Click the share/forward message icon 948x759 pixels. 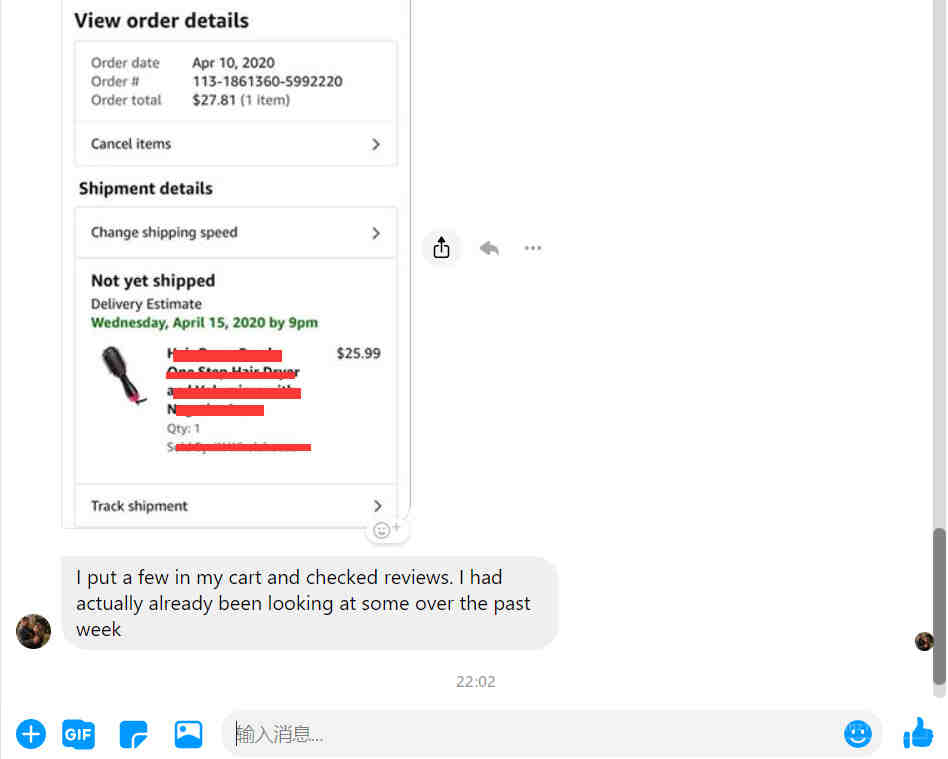tap(441, 247)
